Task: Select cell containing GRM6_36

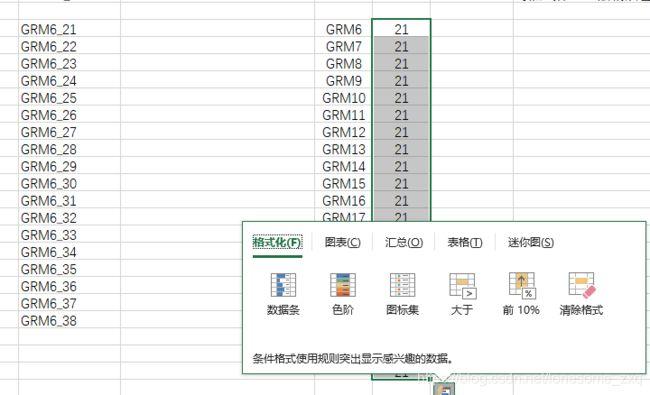Action: (x=70, y=286)
